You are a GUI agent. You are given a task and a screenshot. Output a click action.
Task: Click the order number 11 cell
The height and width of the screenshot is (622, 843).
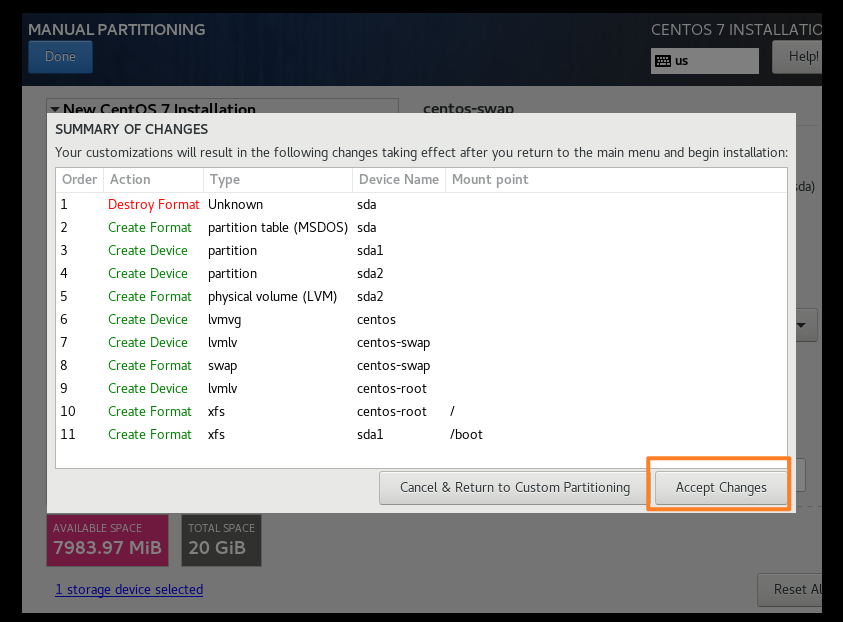coord(68,434)
